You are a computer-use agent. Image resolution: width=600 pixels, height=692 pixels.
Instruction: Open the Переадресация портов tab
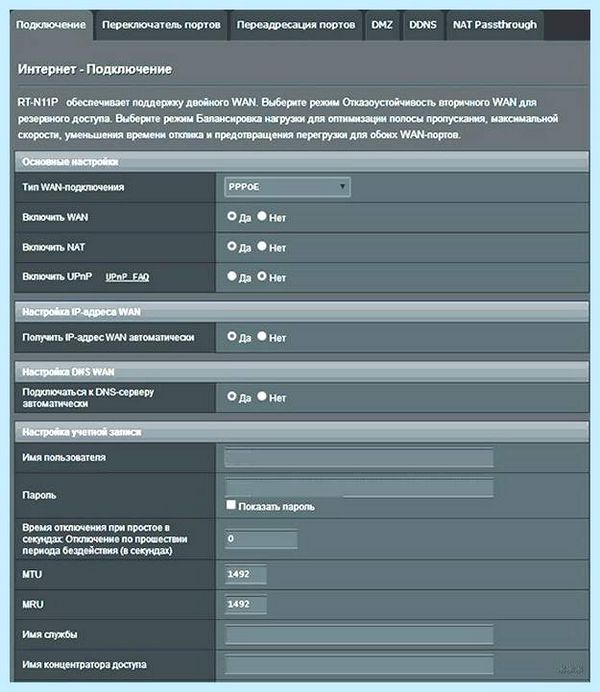pos(296,25)
